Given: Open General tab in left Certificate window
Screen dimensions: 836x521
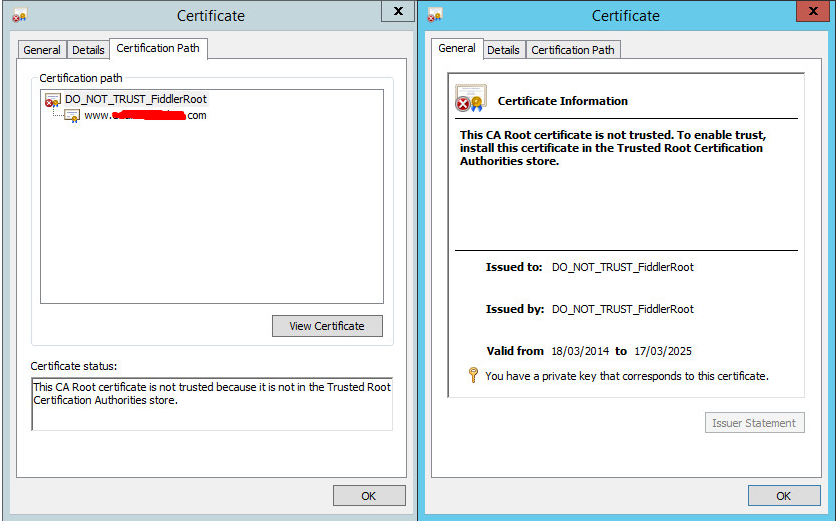Looking at the screenshot, I should click(42, 50).
